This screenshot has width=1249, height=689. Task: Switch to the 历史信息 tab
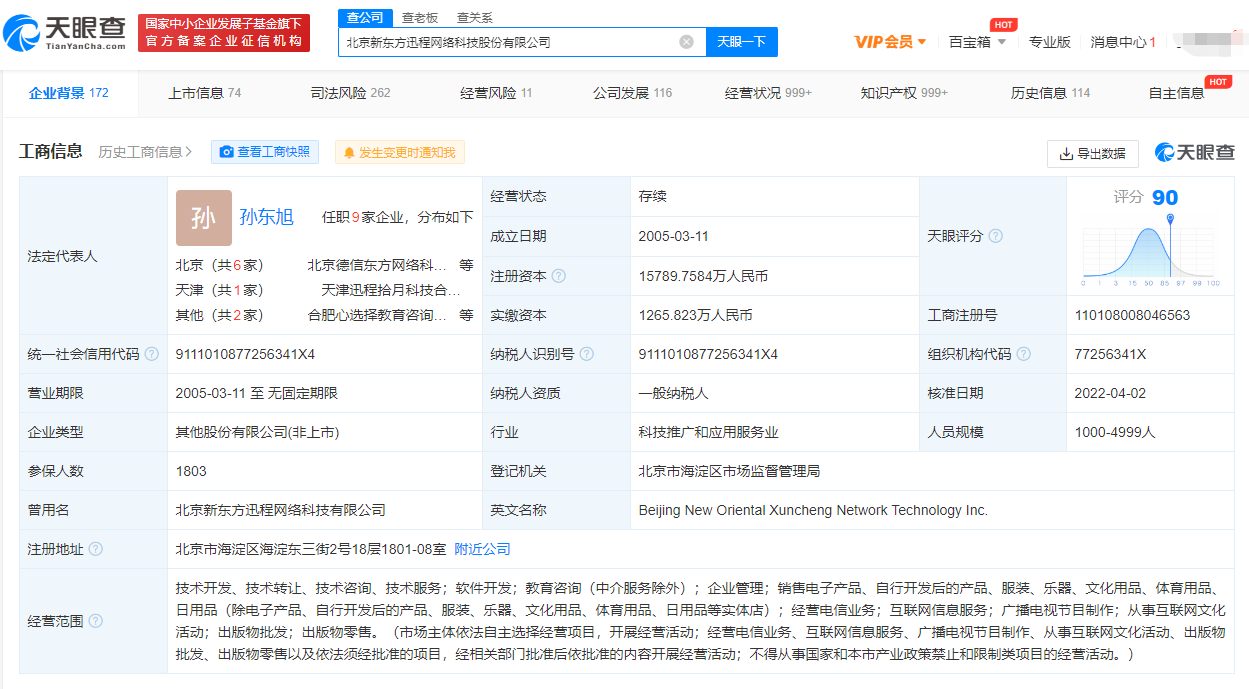1050,93
